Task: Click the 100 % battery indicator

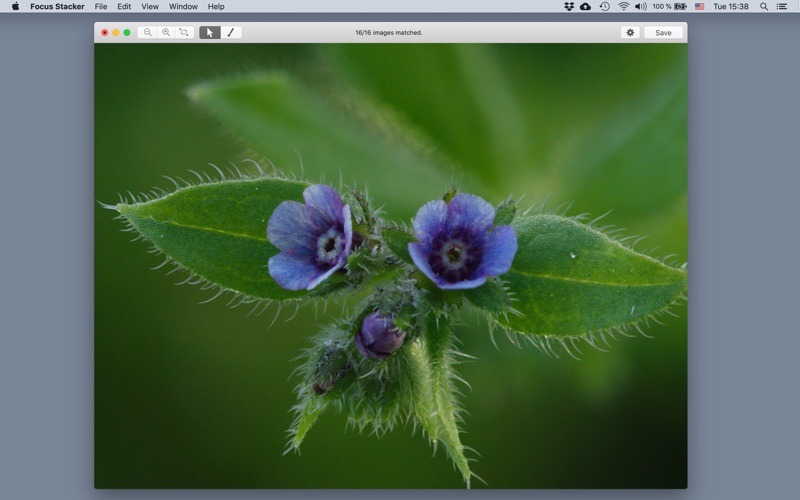Action: tap(669, 7)
